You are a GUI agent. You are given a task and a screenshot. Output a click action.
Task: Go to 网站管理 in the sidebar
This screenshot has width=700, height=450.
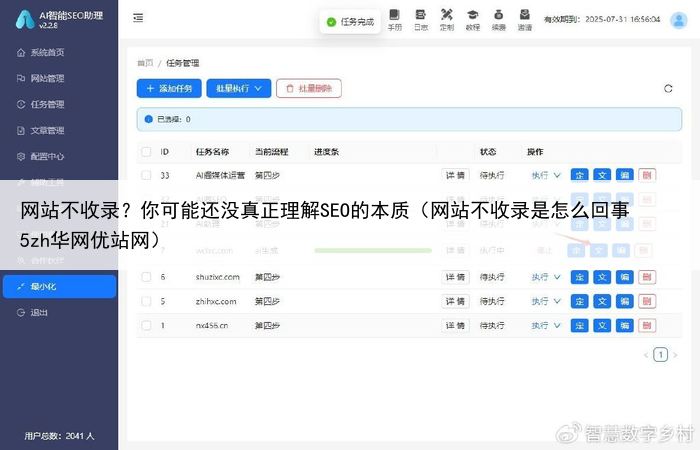(x=46, y=78)
